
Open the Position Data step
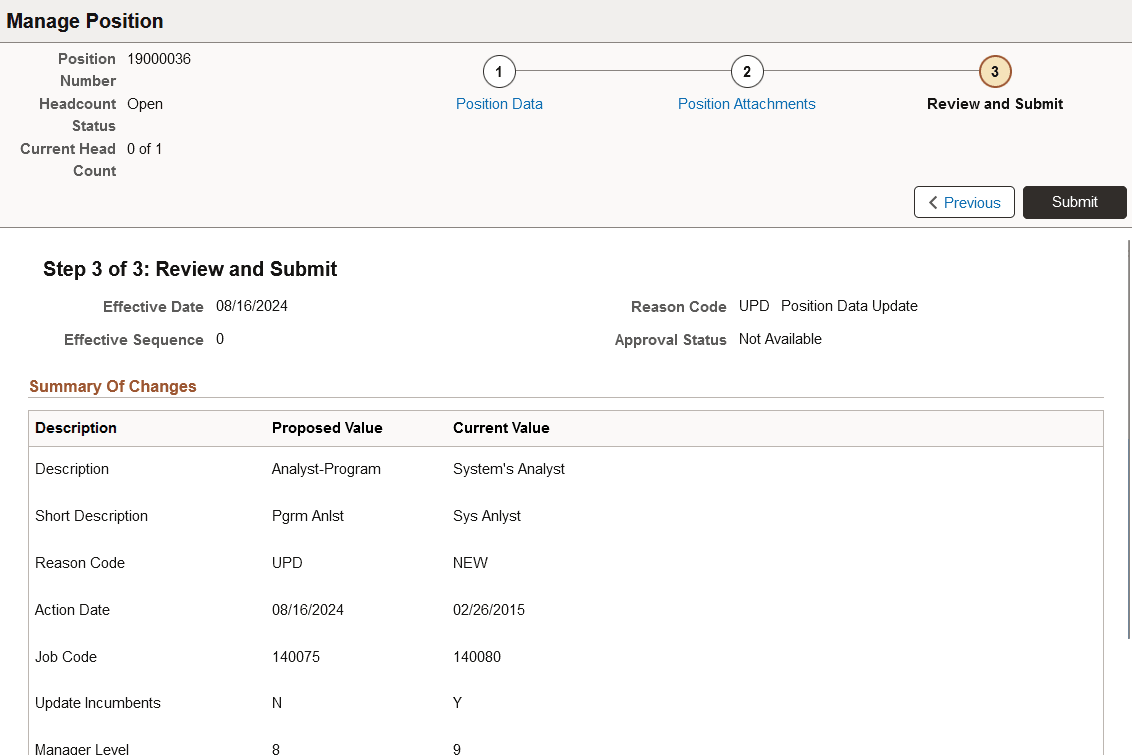[499, 104]
